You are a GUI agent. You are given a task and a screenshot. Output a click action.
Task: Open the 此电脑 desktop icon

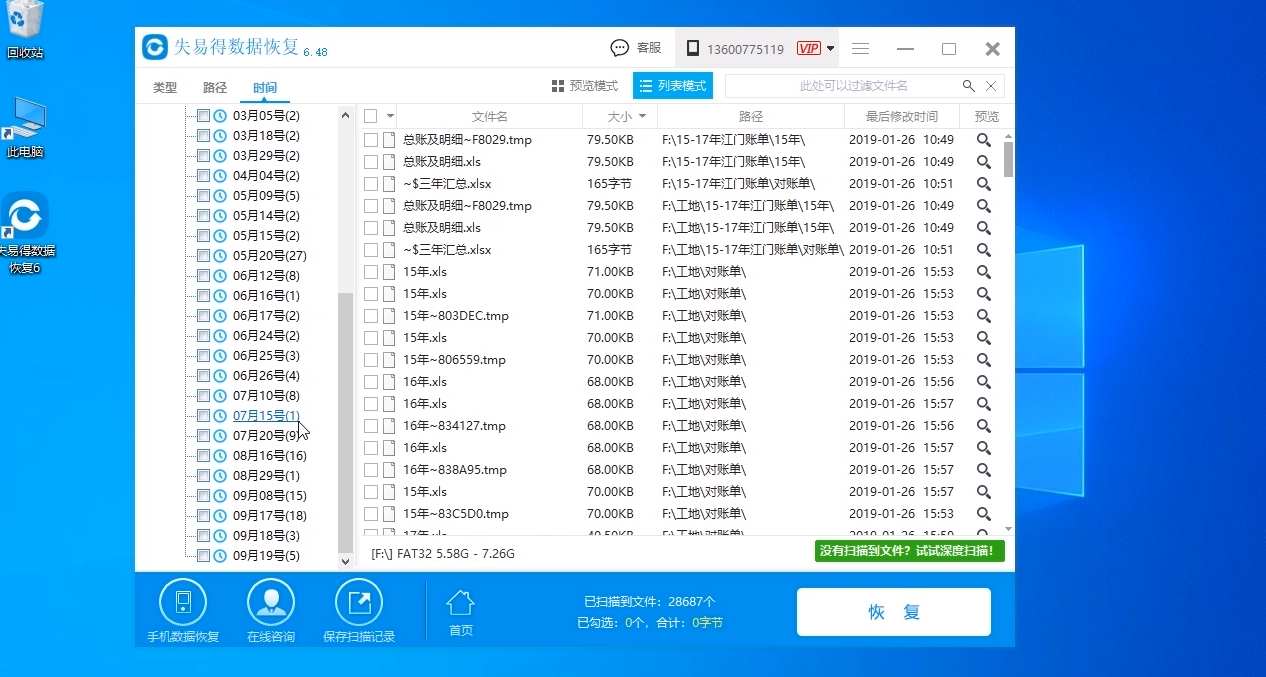click(25, 128)
